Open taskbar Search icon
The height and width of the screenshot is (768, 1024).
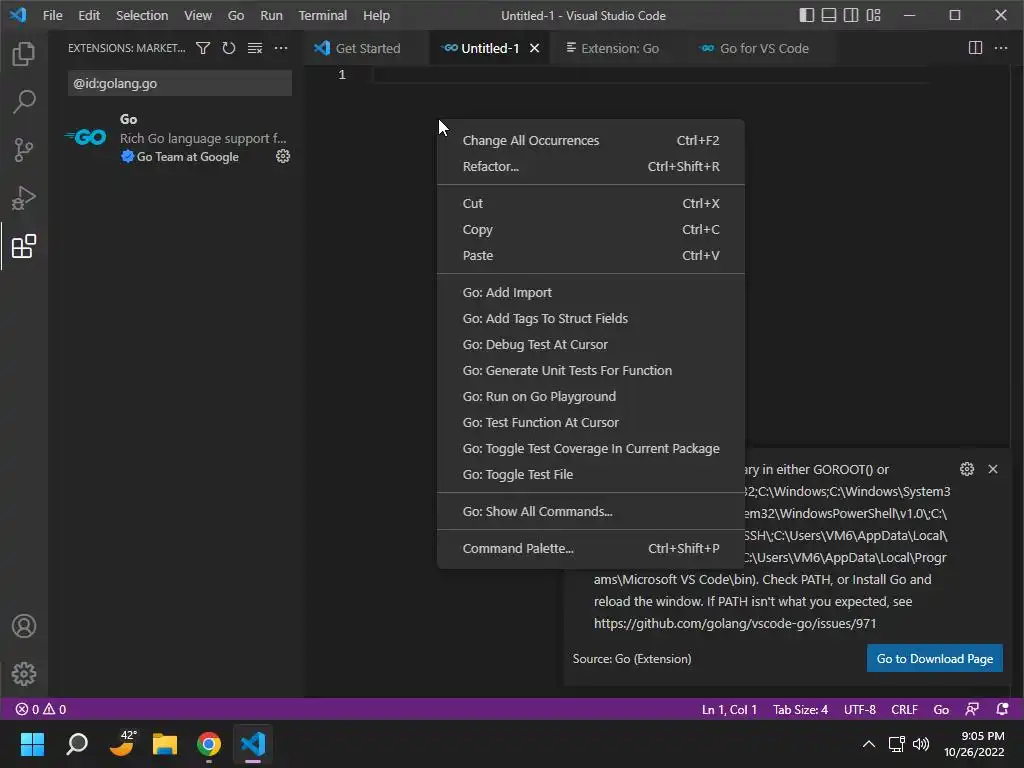coord(77,744)
